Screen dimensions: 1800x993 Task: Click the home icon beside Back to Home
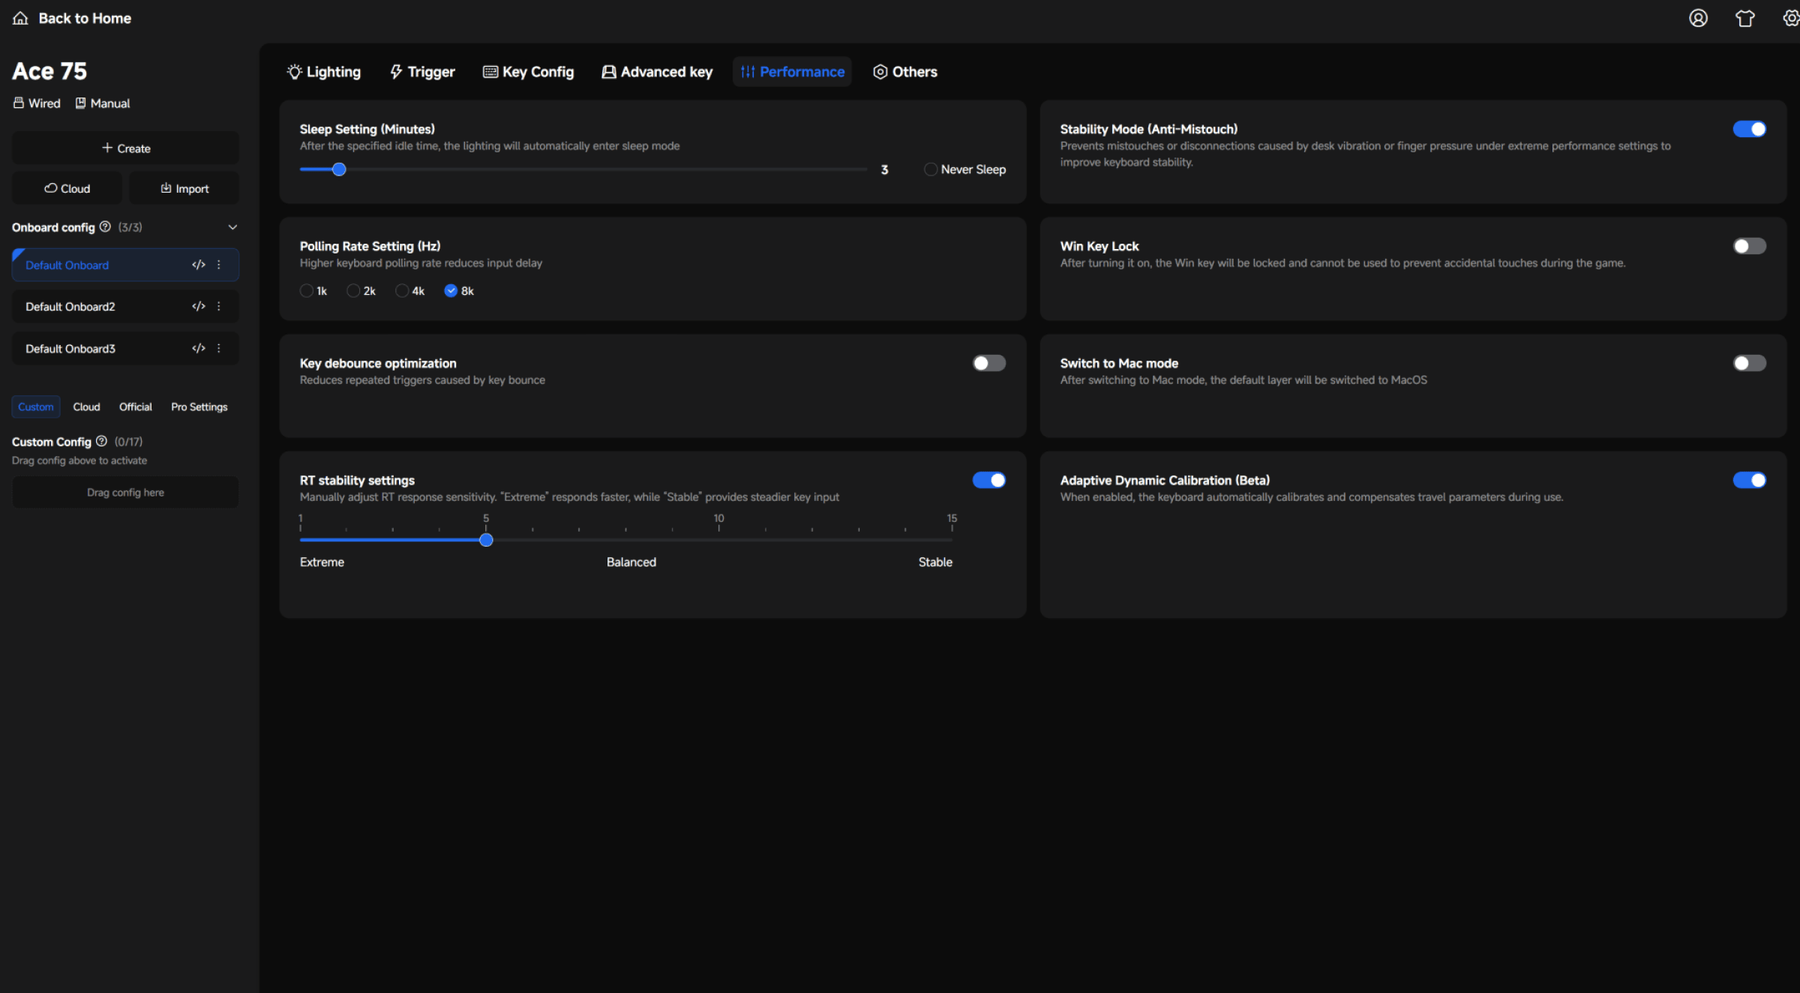click(x=20, y=18)
